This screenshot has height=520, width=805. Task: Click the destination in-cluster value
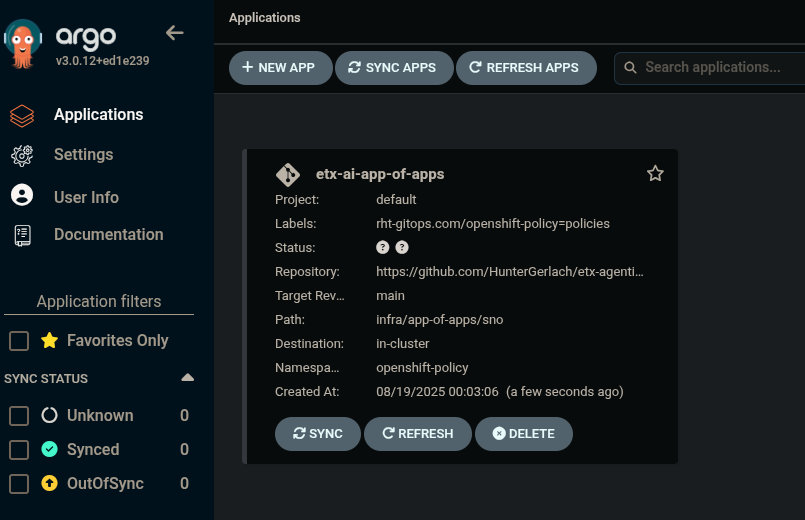[x=402, y=343]
